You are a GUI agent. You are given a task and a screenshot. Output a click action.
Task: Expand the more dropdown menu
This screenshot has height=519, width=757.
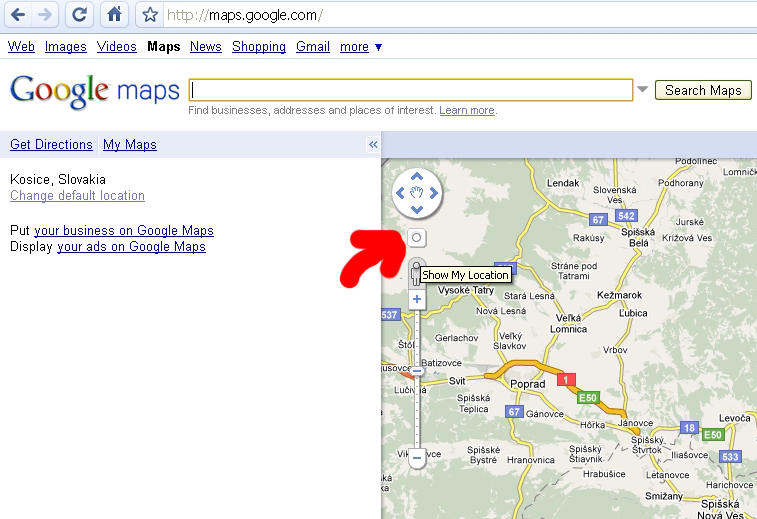pyautogui.click(x=361, y=47)
